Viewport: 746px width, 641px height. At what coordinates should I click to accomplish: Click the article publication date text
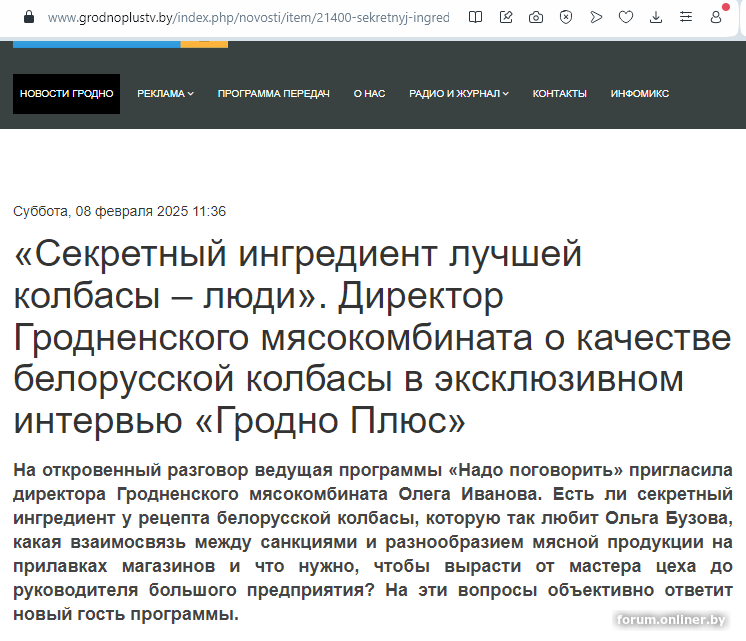click(119, 211)
